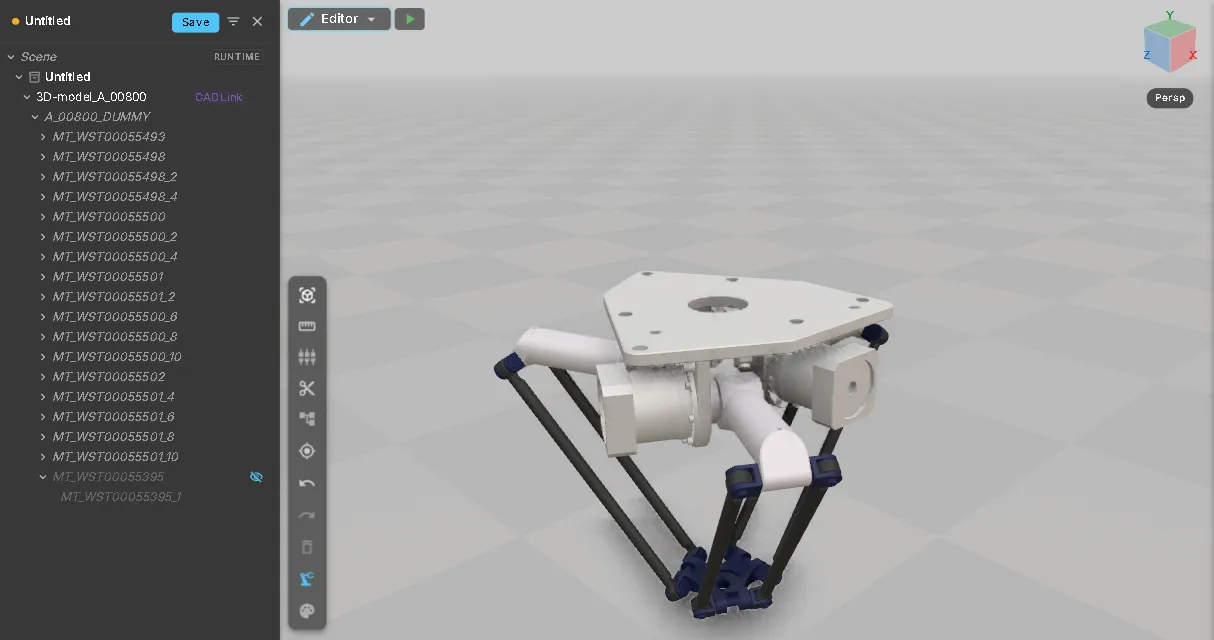Viewport: 1214px width, 640px height.
Task: Save the scene
Action: (195, 22)
